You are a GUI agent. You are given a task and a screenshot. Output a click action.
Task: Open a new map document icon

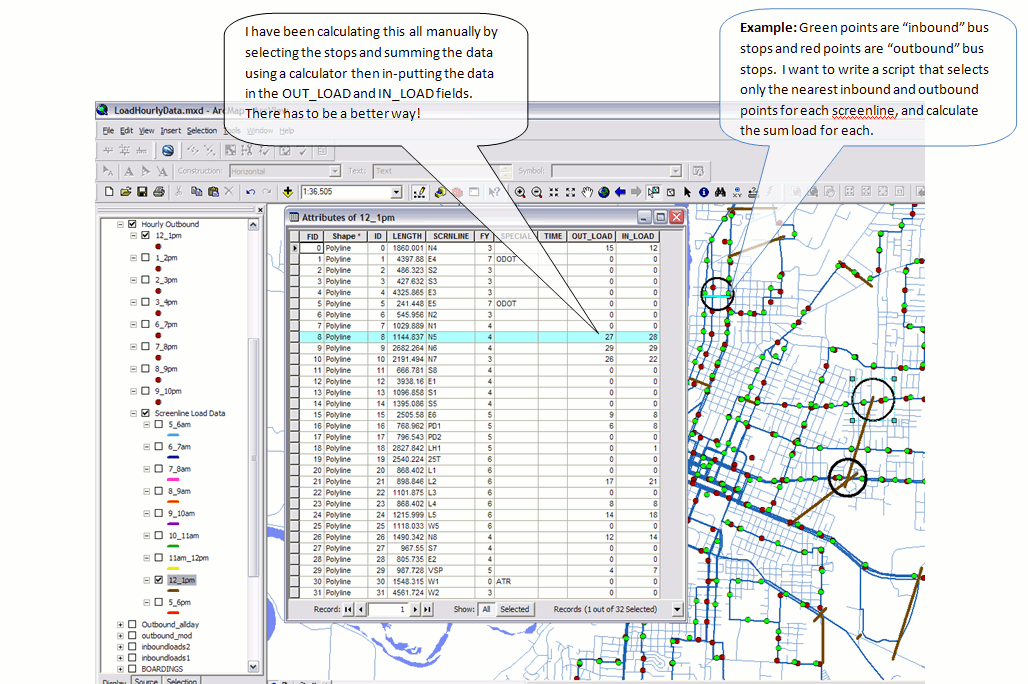[109, 191]
